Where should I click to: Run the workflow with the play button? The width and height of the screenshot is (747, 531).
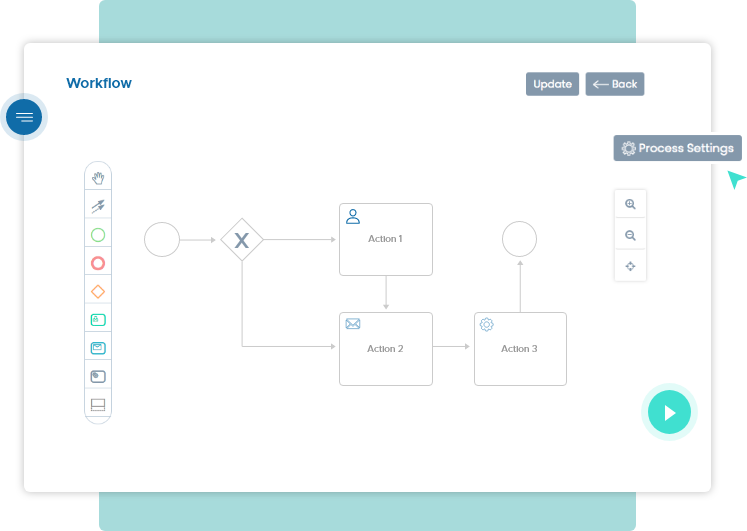tap(669, 412)
